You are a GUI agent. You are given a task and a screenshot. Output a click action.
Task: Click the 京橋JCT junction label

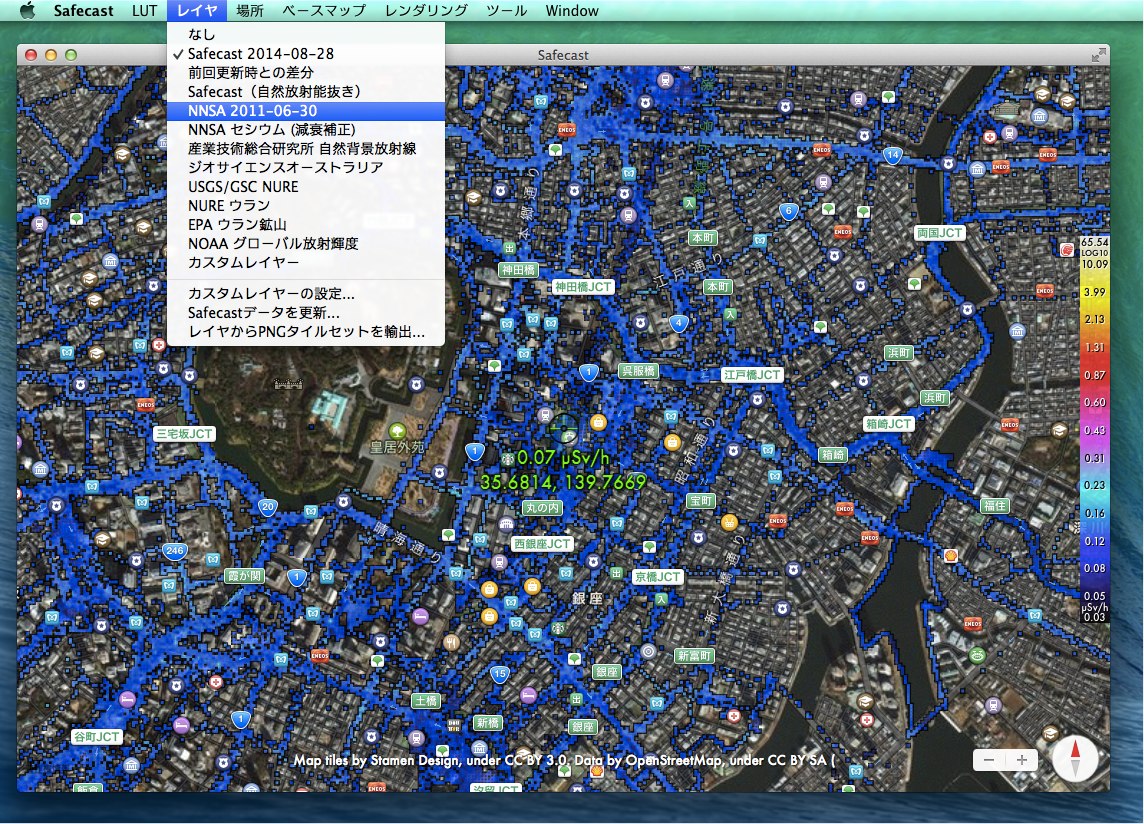657,577
